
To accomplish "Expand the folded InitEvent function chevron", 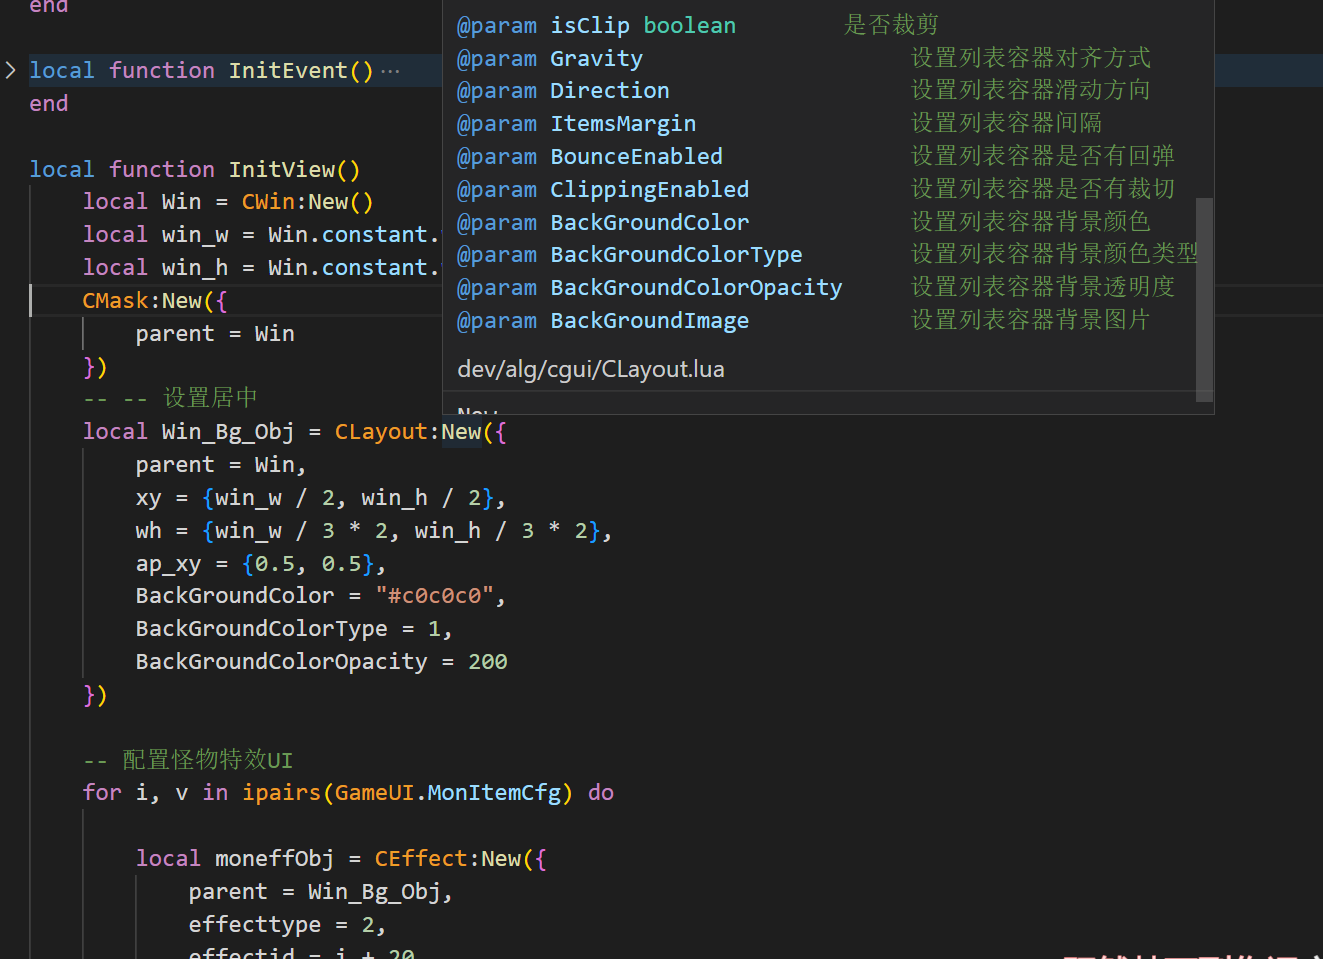I will (11, 70).
